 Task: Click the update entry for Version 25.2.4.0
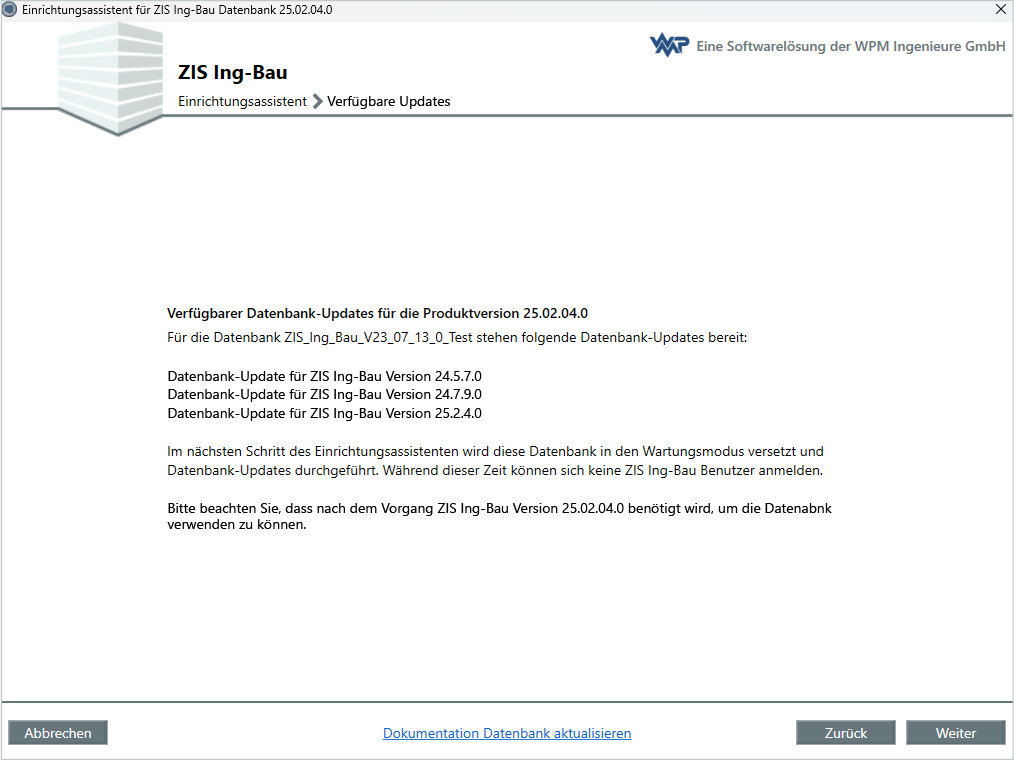(x=325, y=413)
